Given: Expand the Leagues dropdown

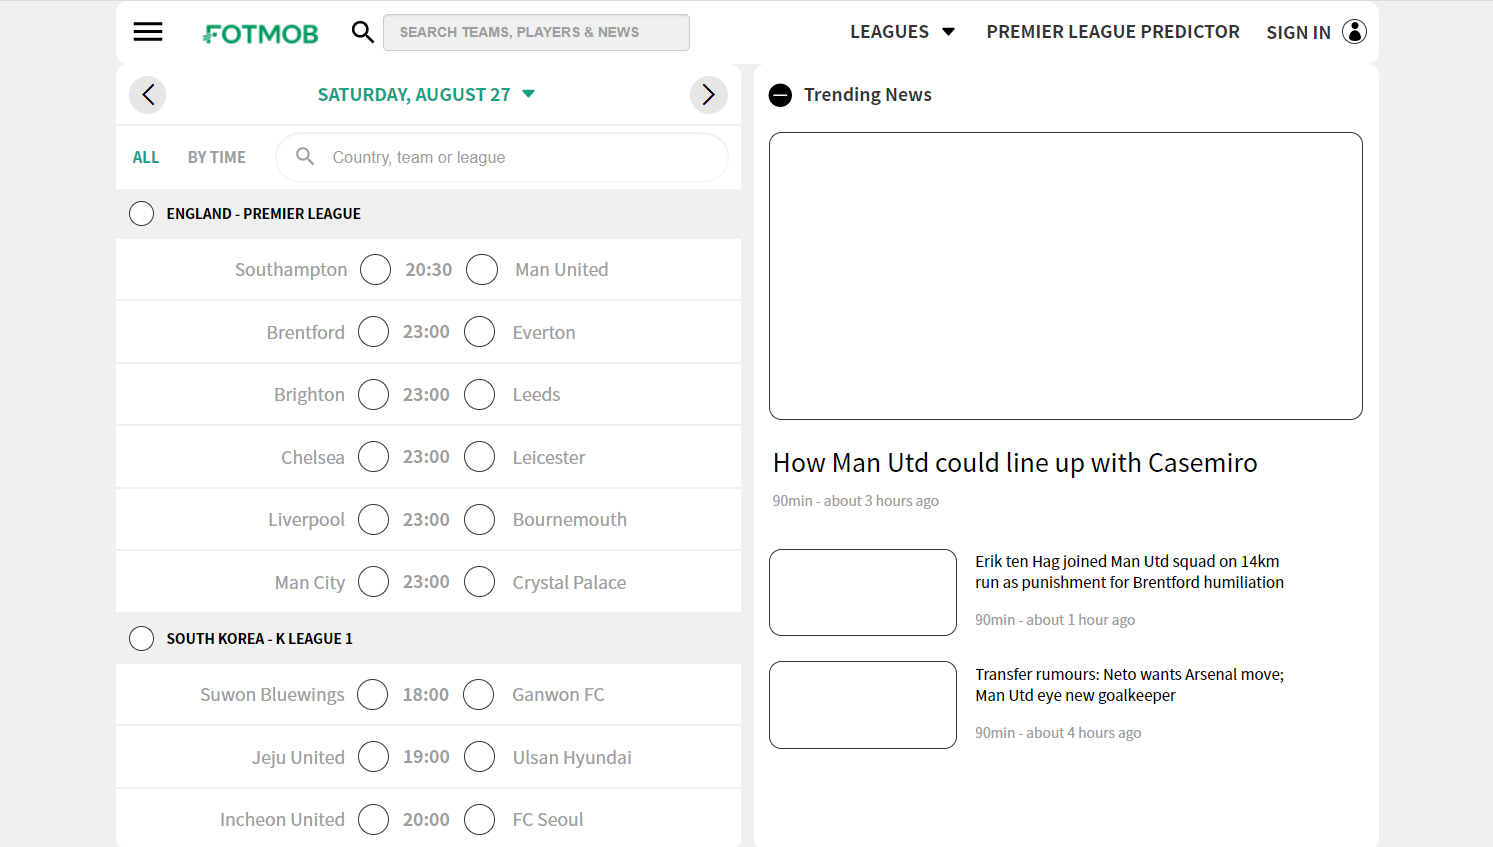Looking at the screenshot, I should pos(903,32).
